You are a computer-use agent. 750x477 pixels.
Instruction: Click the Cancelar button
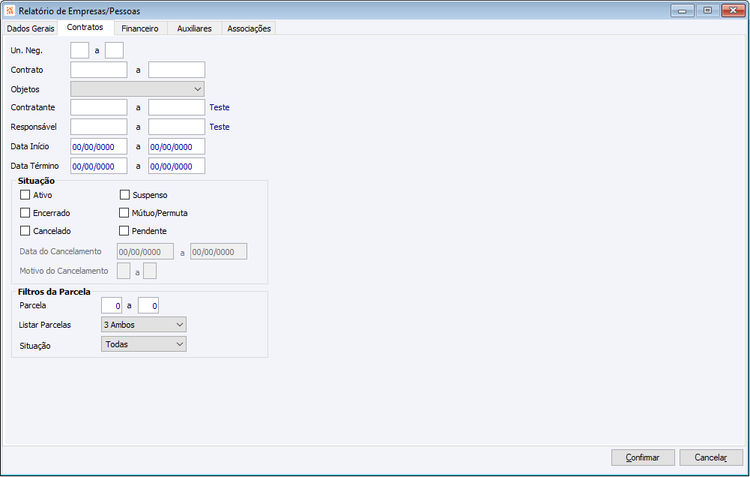coord(711,457)
